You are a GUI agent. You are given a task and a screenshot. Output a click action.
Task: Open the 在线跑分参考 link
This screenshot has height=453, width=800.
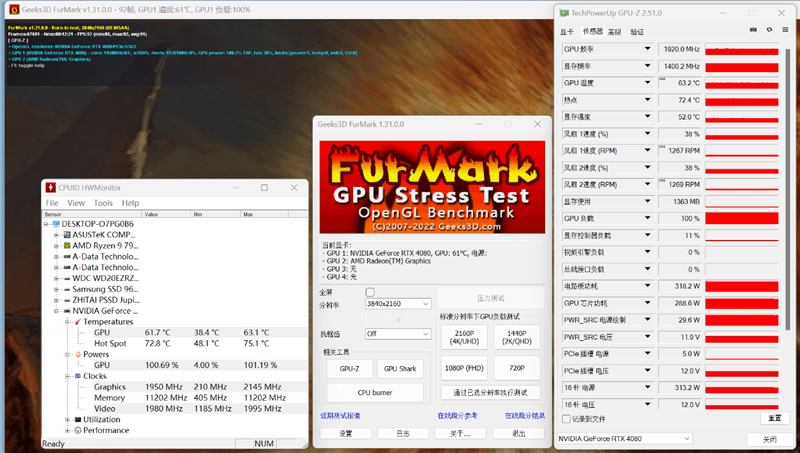(457, 416)
